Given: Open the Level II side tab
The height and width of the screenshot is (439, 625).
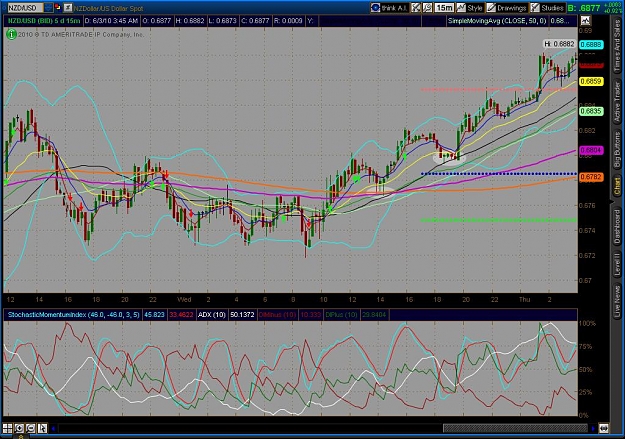Looking at the screenshot, I should (x=617, y=264).
